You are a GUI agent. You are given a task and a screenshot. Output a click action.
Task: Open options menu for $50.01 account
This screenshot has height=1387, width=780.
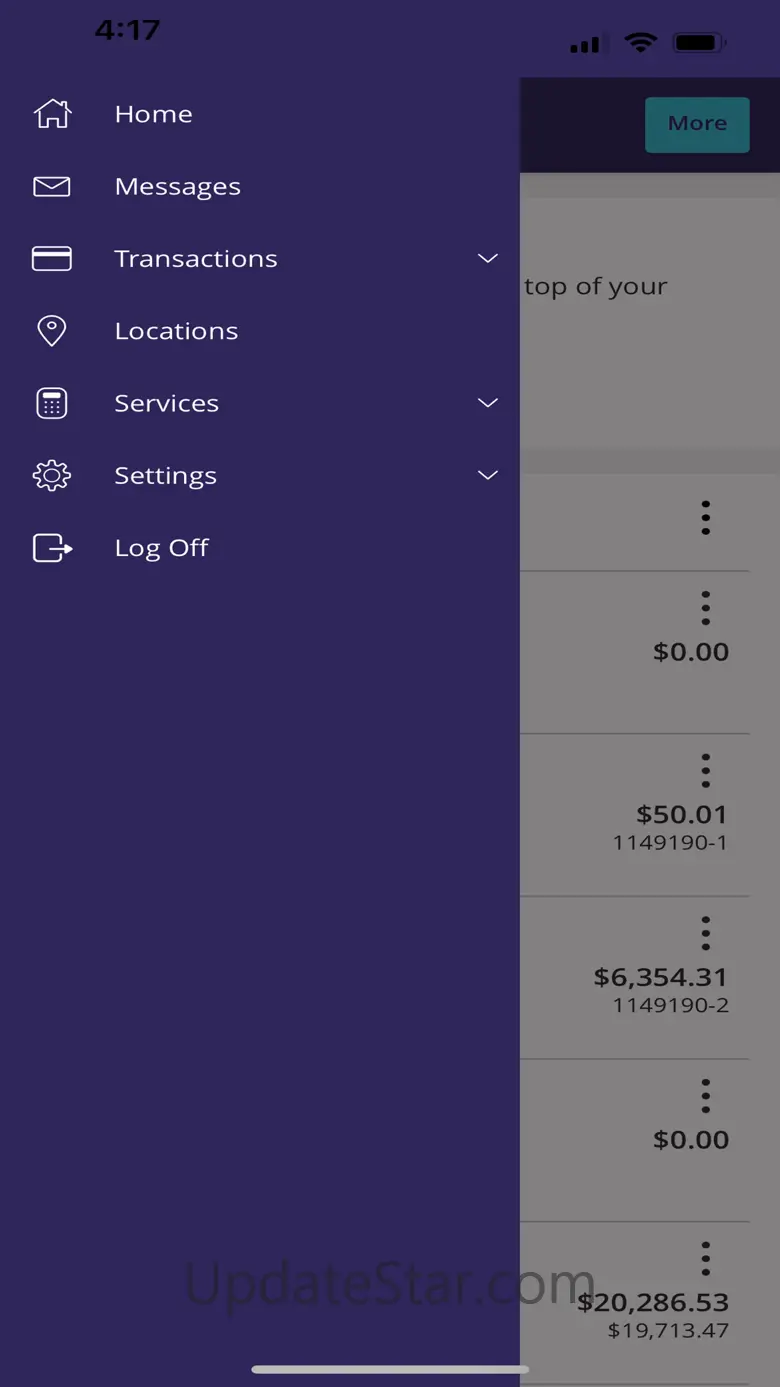tap(705, 771)
